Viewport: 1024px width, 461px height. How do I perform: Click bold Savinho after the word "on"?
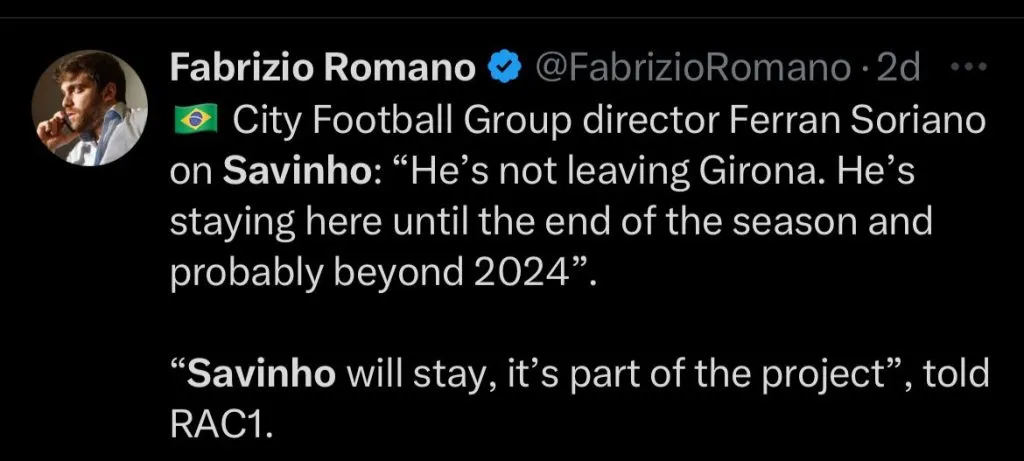288,173
